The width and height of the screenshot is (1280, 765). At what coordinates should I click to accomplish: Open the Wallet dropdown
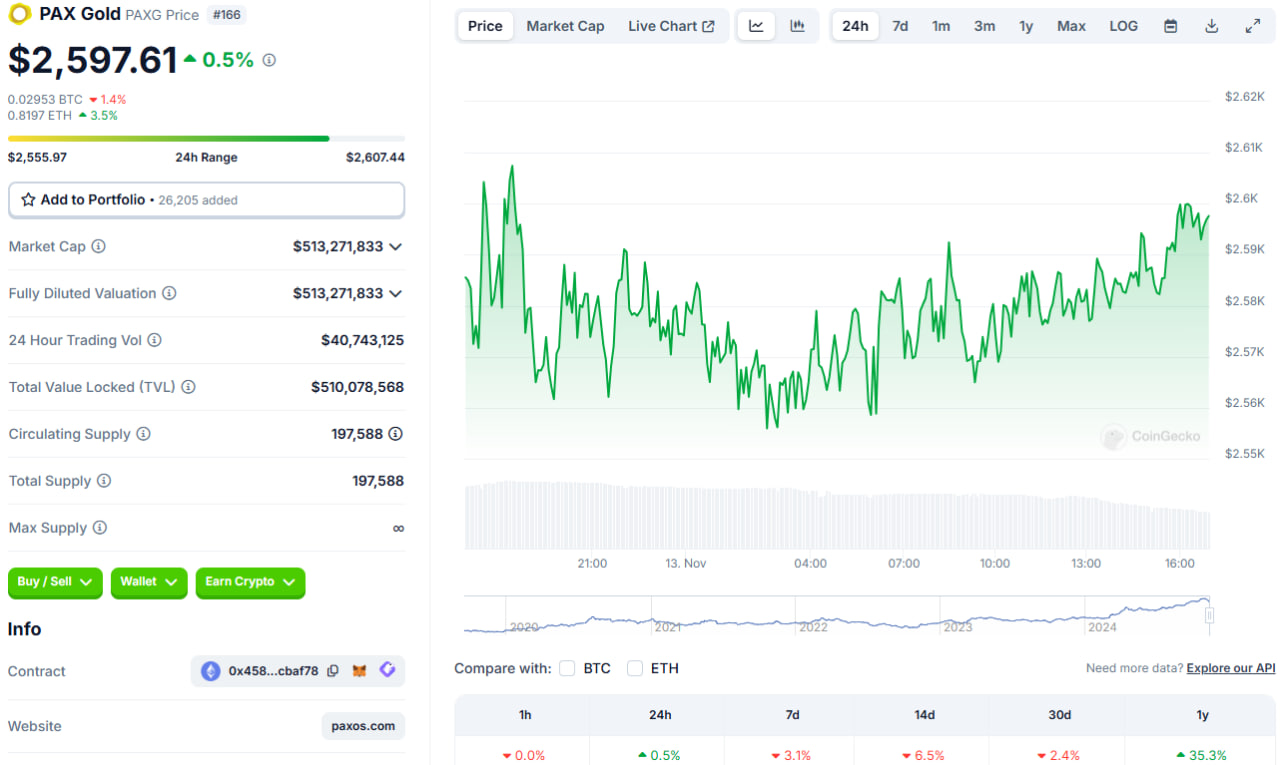pos(149,582)
